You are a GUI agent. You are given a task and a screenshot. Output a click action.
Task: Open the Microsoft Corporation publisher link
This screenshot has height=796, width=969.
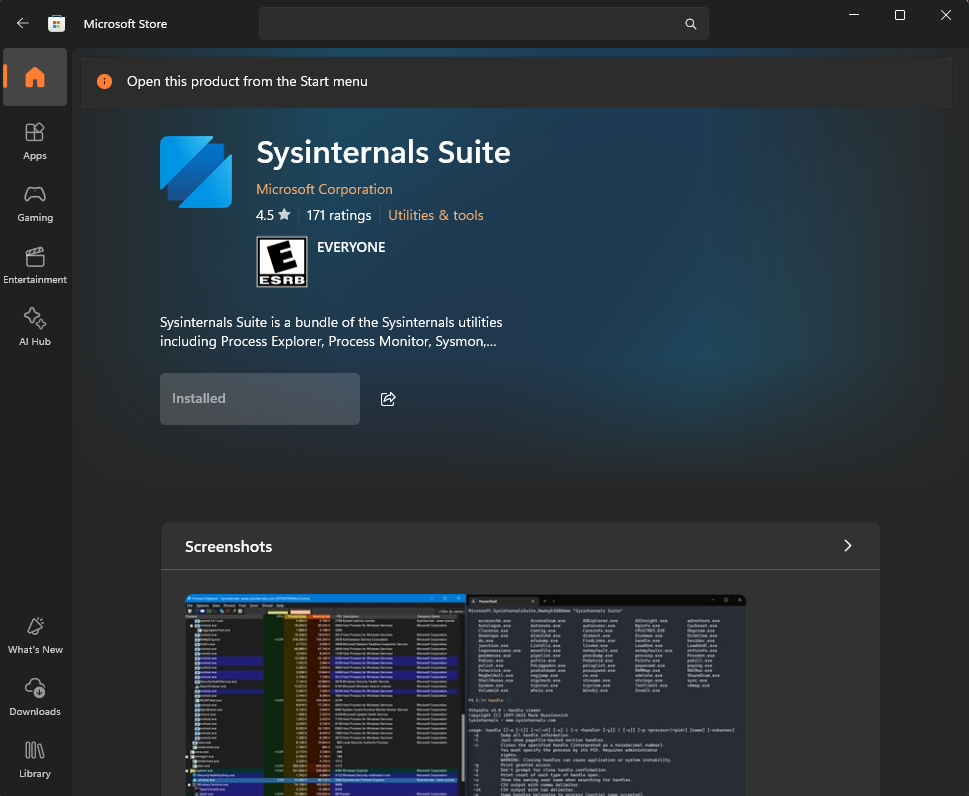(324, 189)
